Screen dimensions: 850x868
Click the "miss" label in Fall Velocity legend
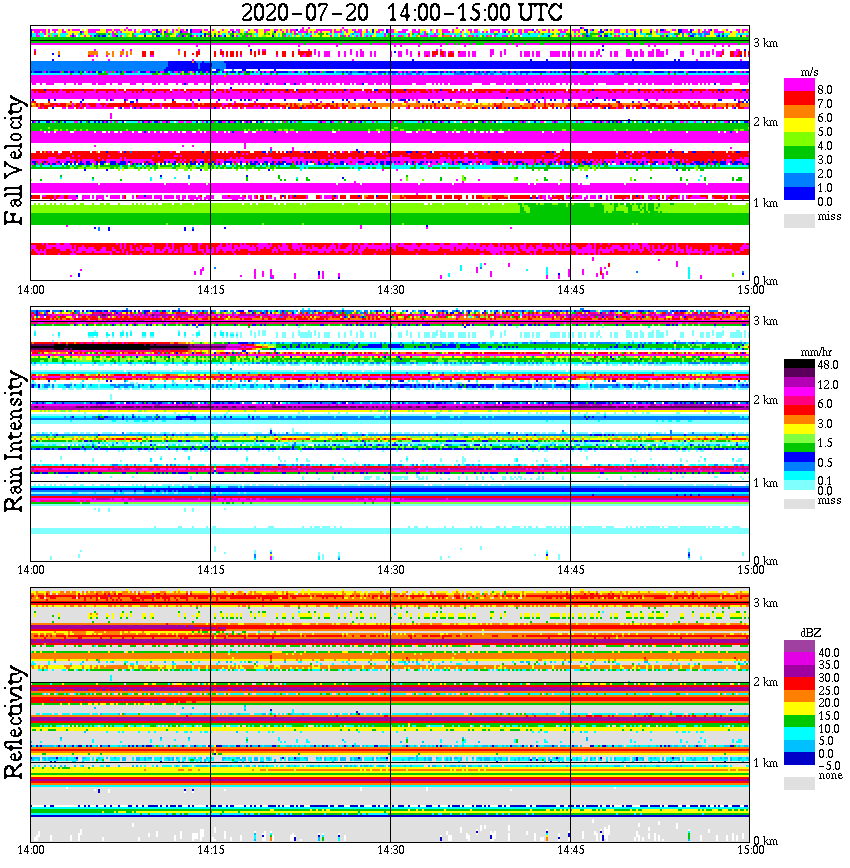tap(829, 216)
